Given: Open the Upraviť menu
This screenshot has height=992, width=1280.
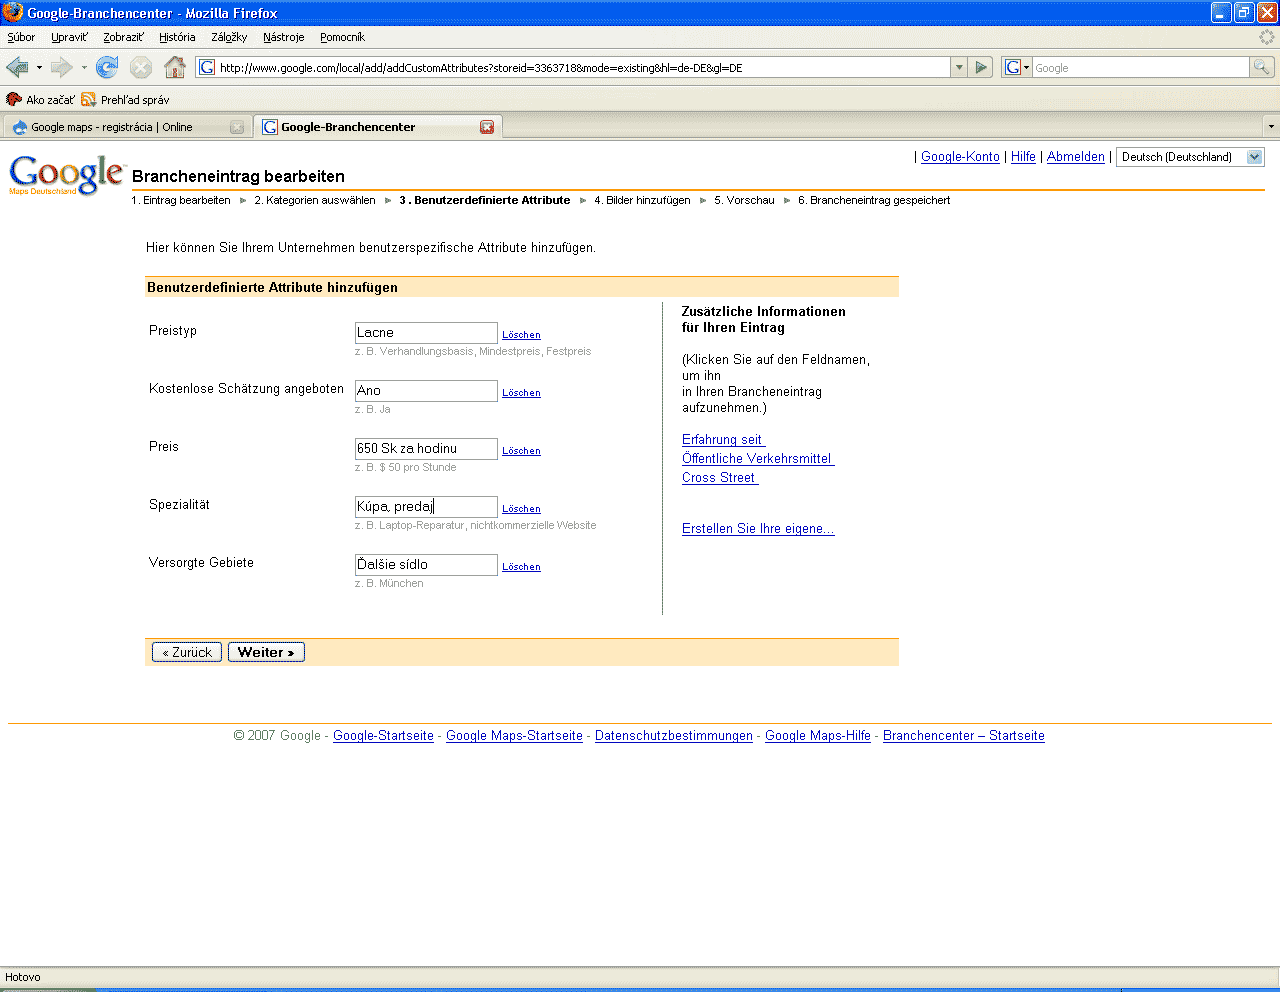Looking at the screenshot, I should (x=69, y=37).
